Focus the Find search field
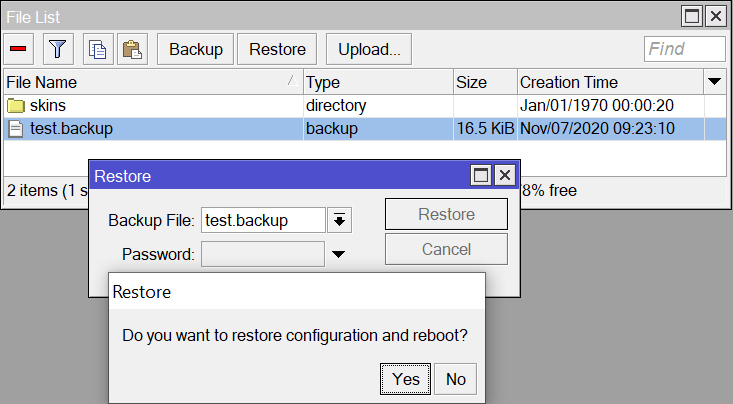Image resolution: width=733 pixels, height=404 pixels. [x=684, y=49]
